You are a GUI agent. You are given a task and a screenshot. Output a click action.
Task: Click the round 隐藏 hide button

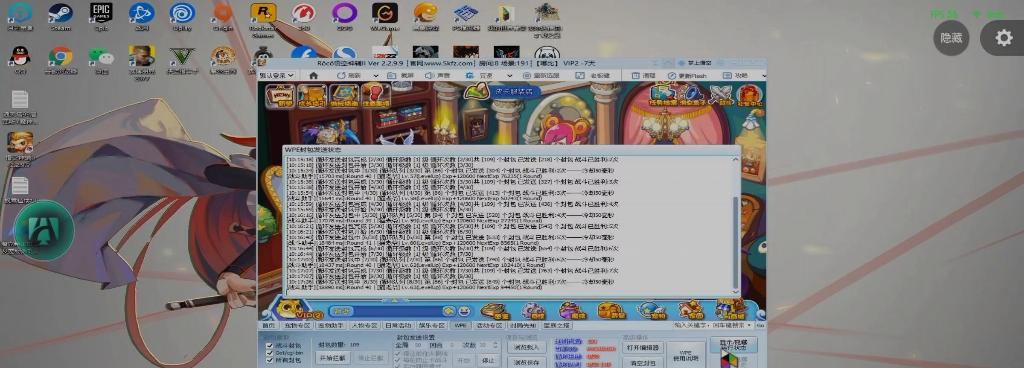coord(951,38)
